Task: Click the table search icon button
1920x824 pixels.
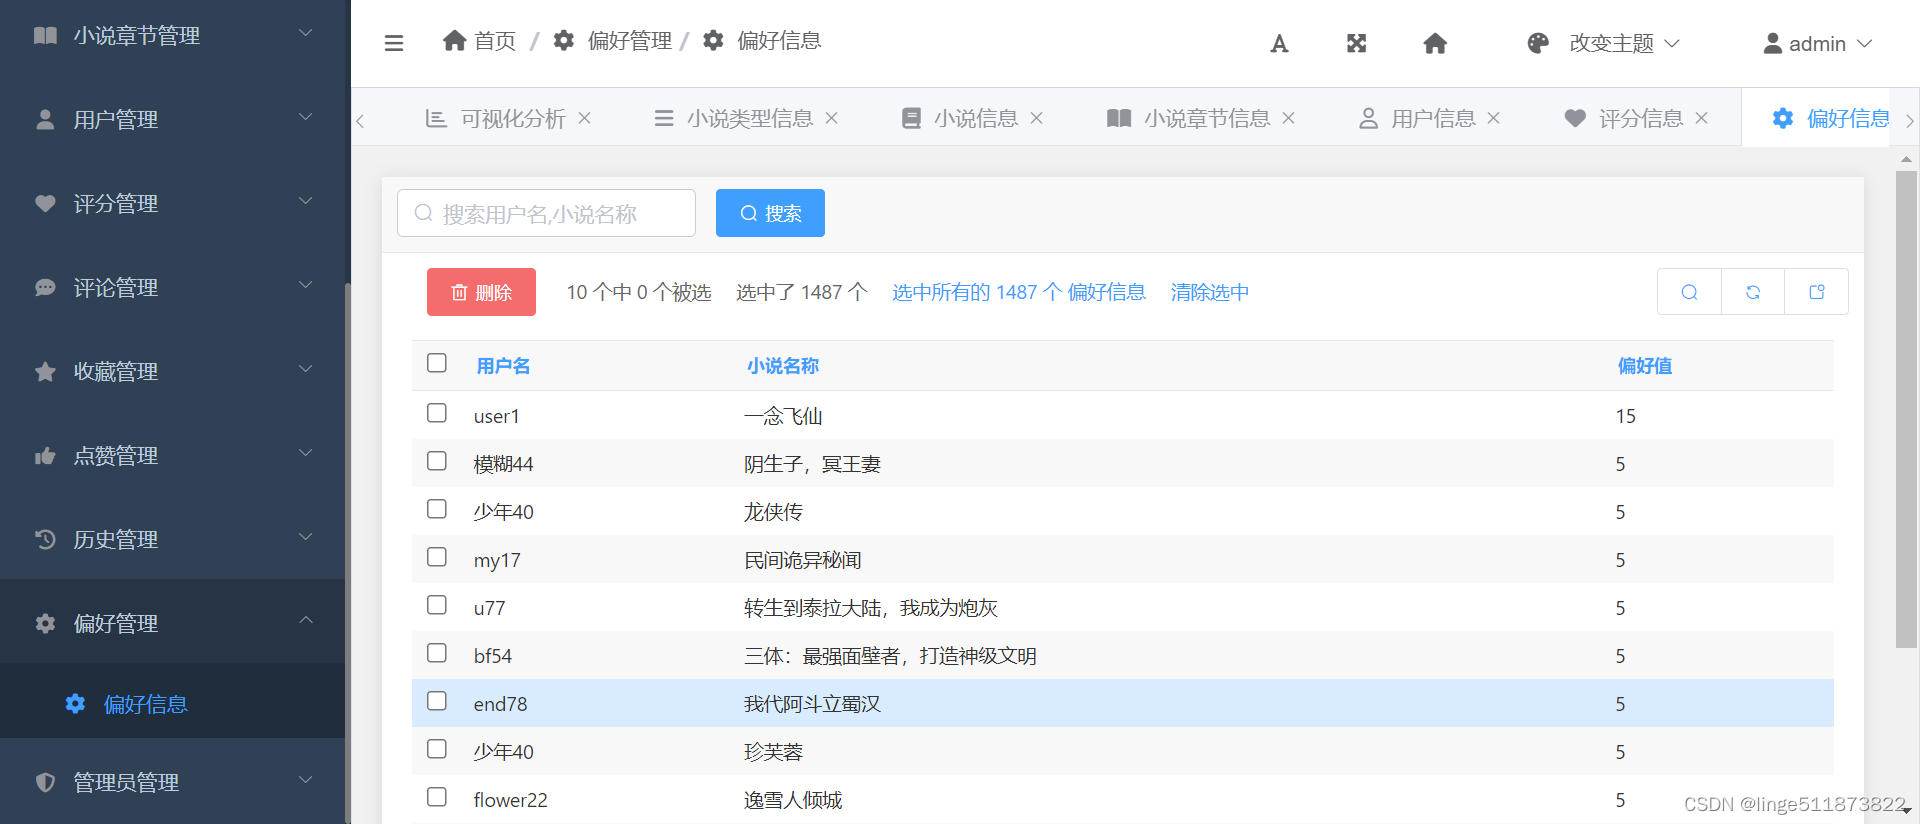Action: [1689, 292]
